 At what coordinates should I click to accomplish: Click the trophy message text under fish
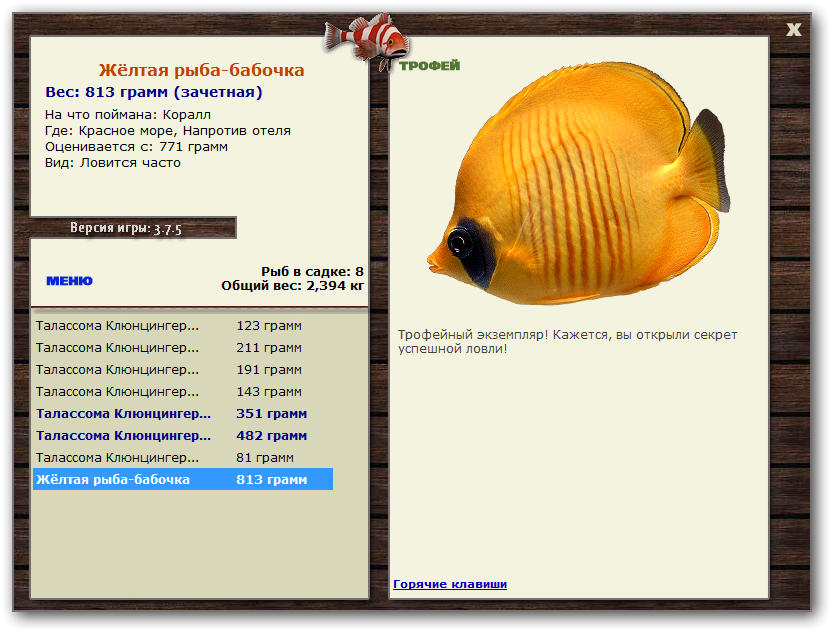(567, 342)
